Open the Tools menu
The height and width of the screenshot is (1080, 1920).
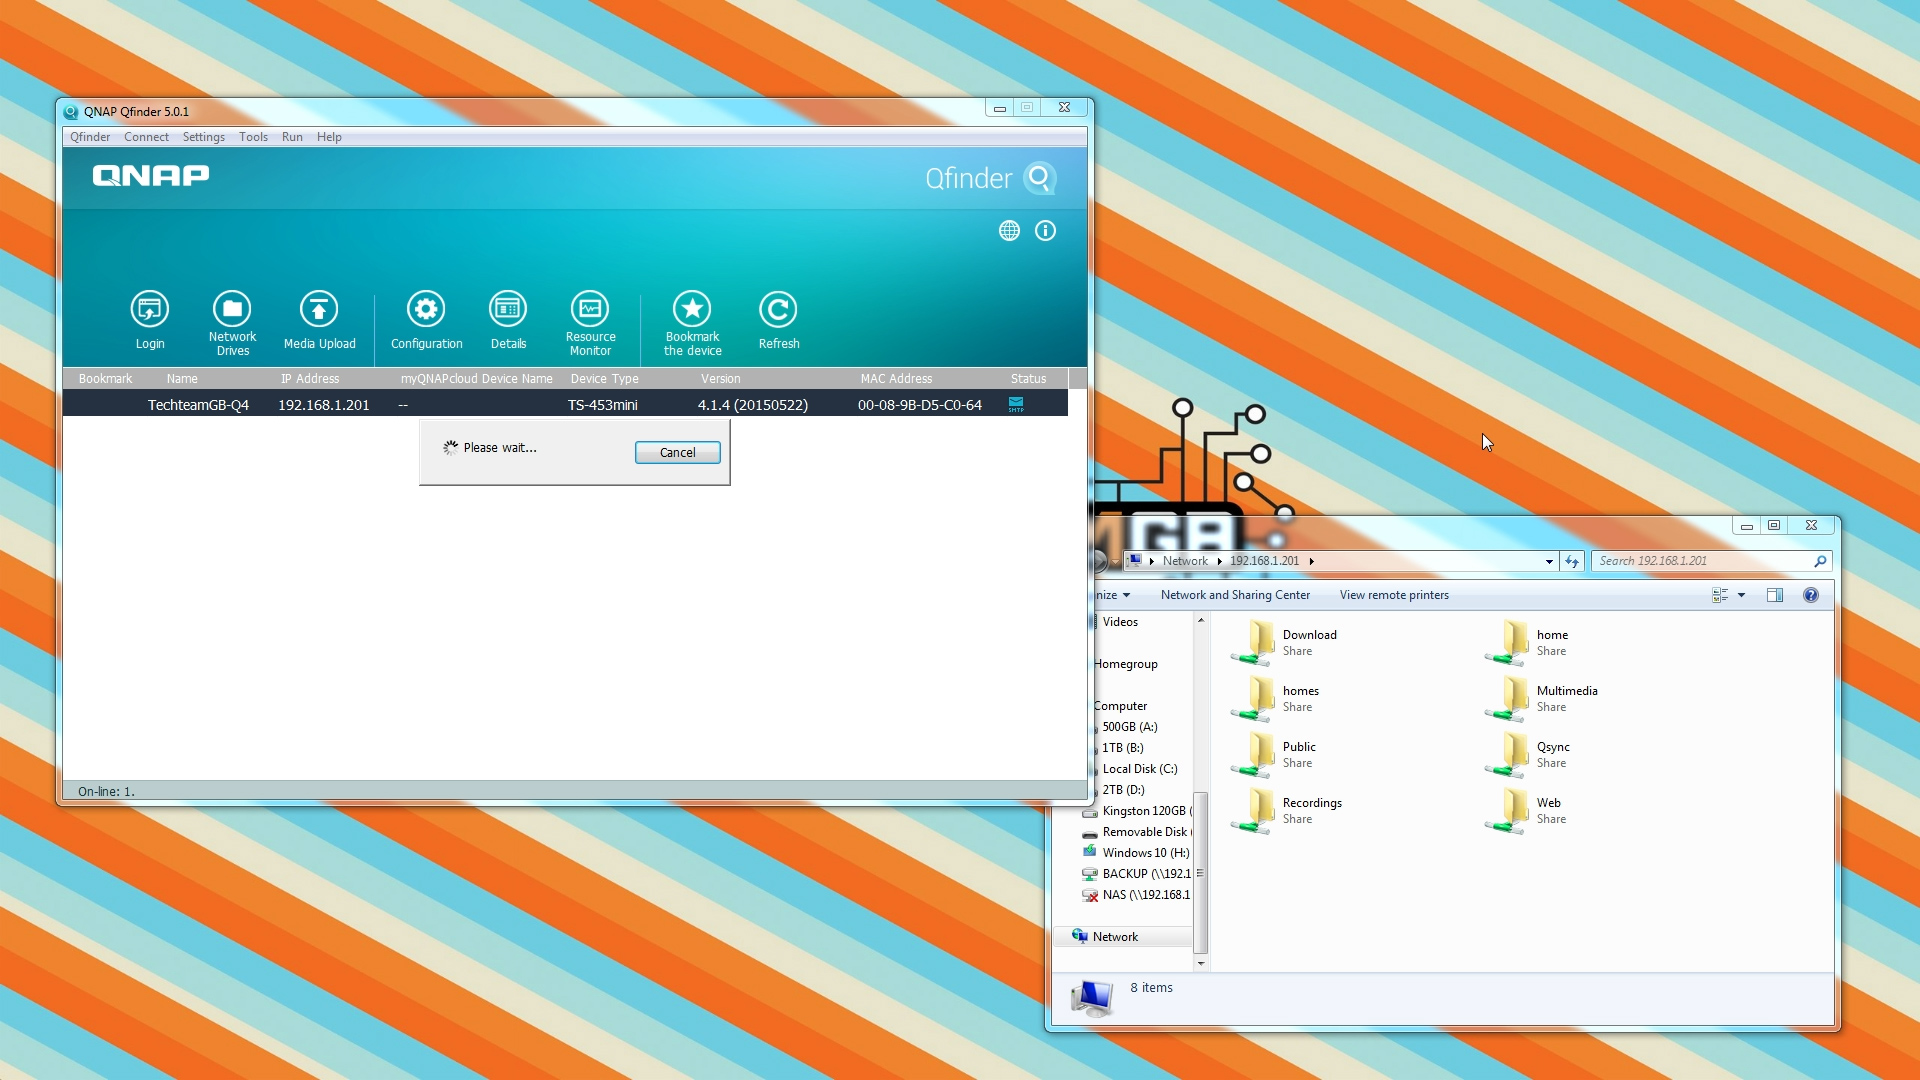253,137
